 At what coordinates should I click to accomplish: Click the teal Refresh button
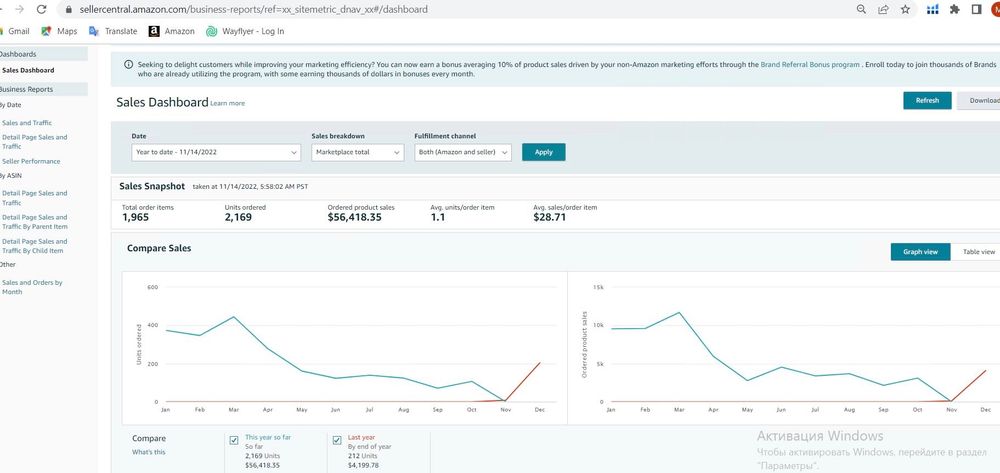[x=927, y=101]
